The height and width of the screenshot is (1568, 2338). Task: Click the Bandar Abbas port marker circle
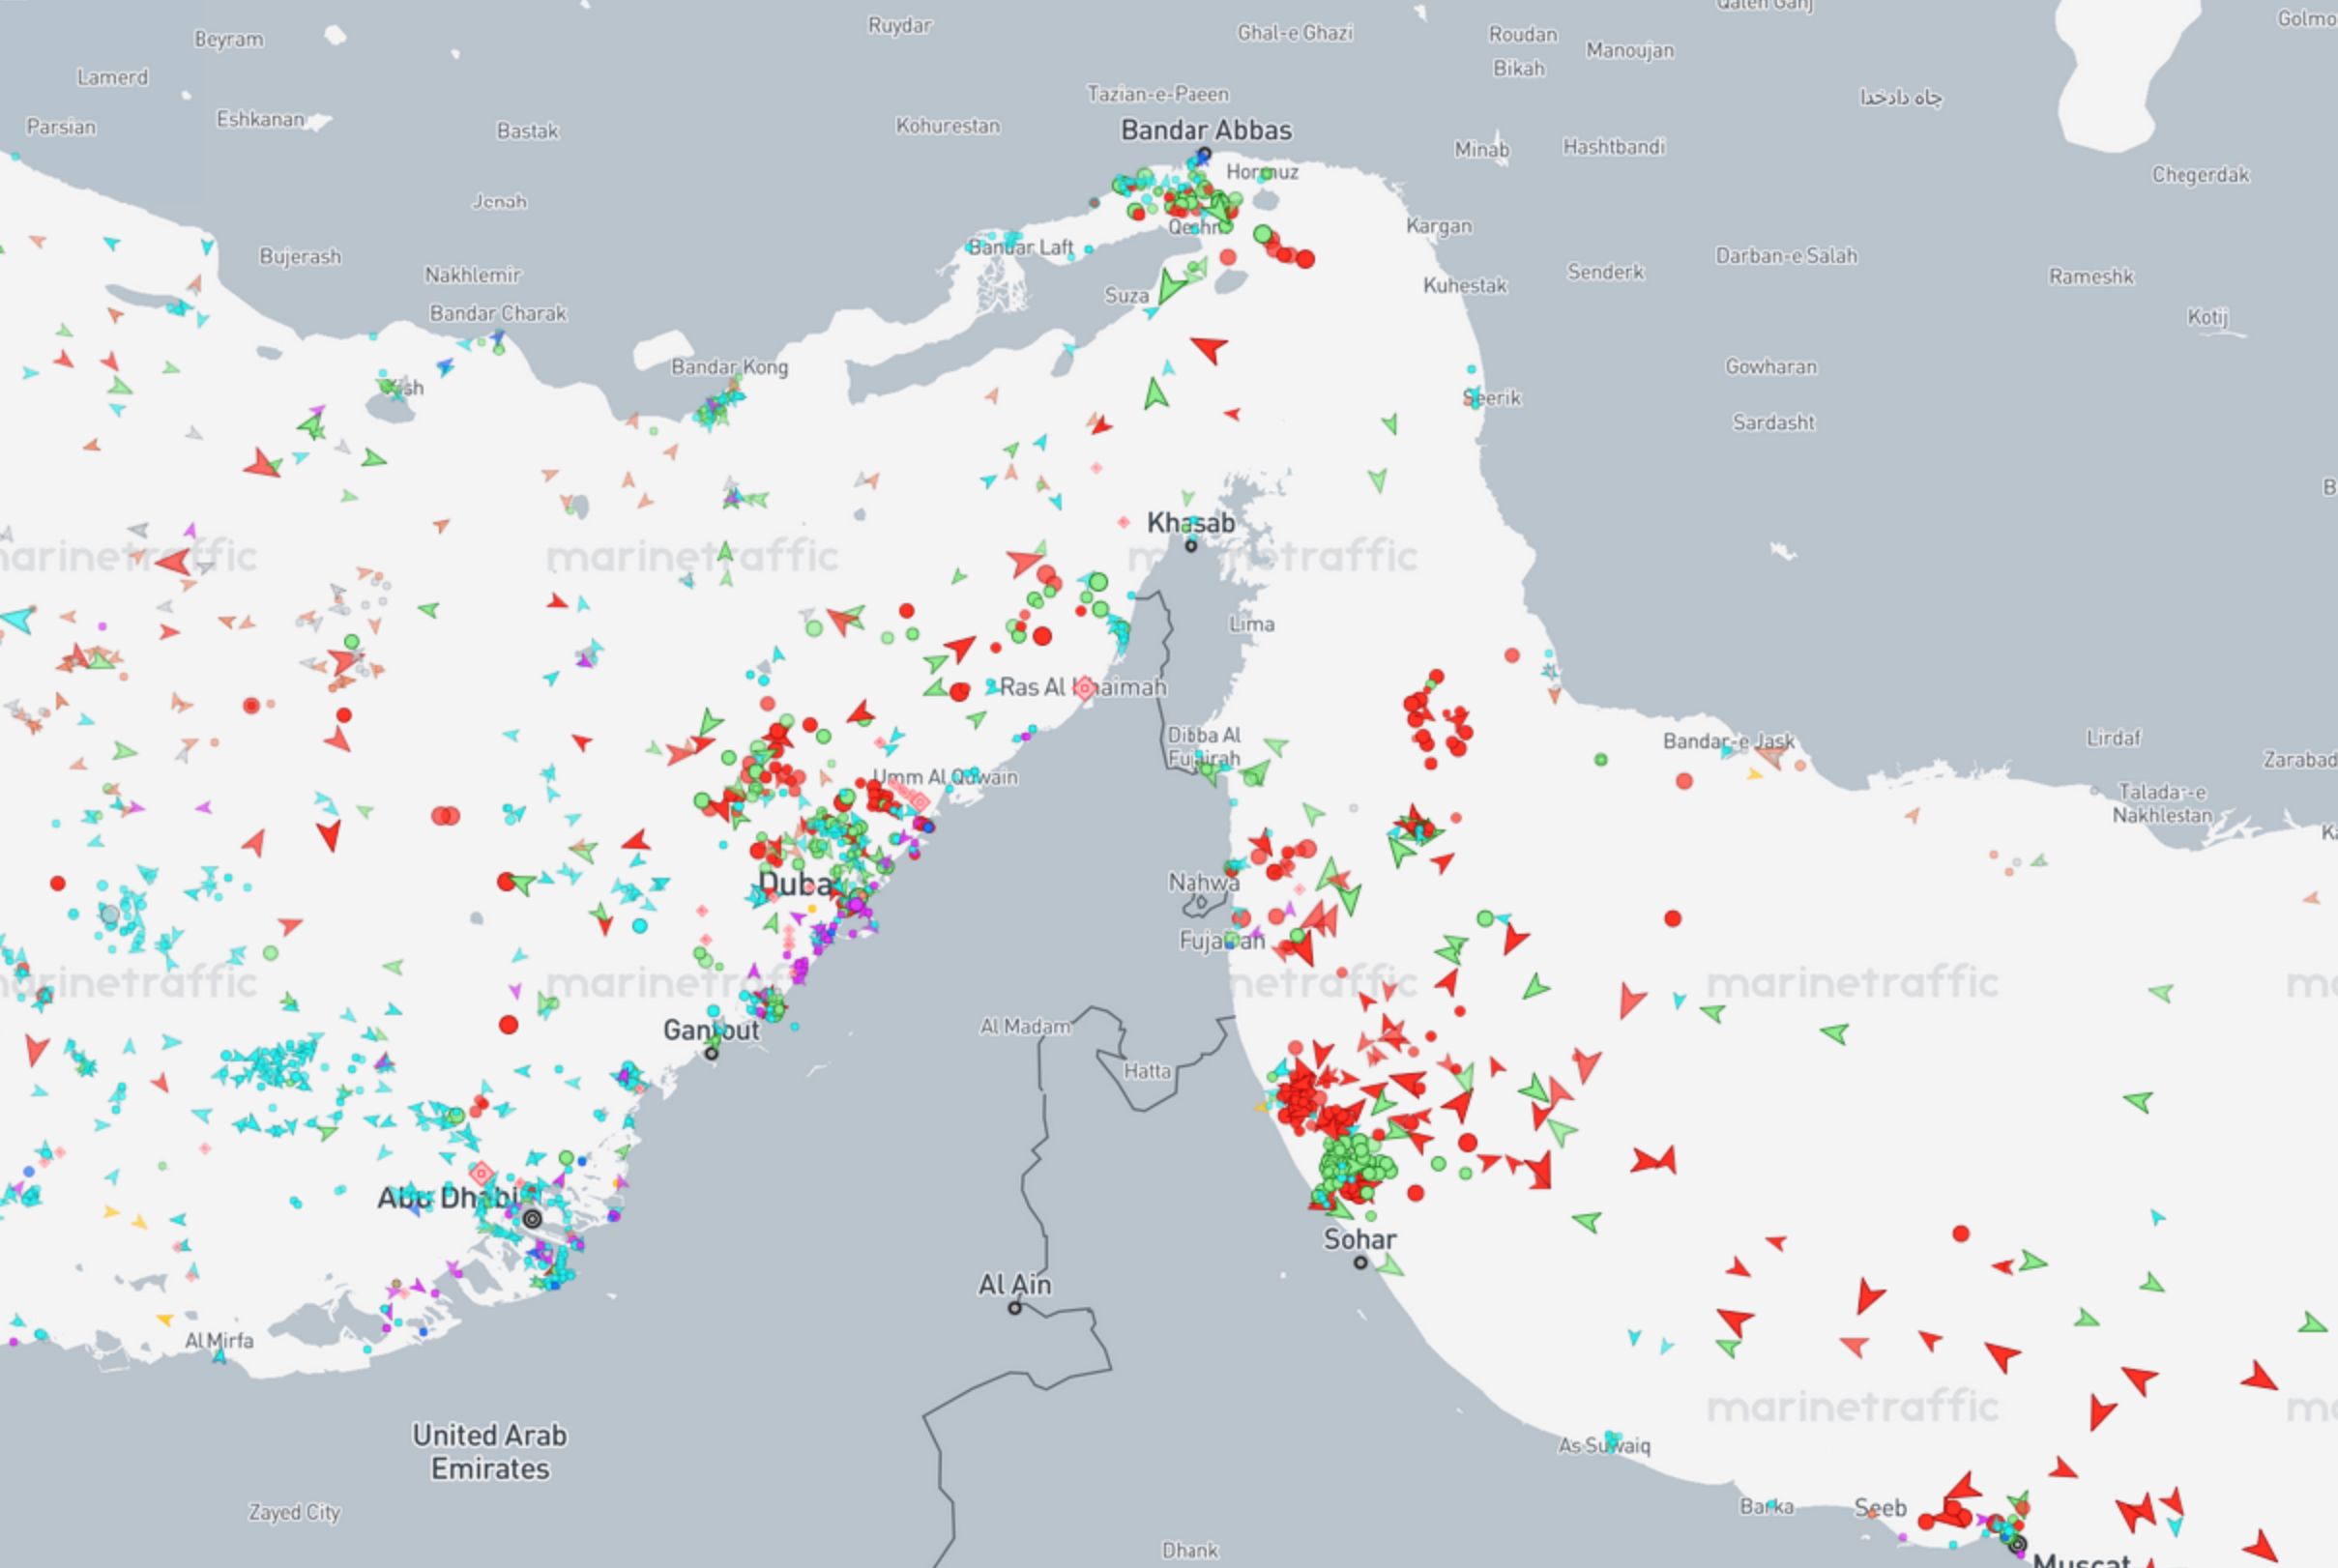coord(1205,154)
